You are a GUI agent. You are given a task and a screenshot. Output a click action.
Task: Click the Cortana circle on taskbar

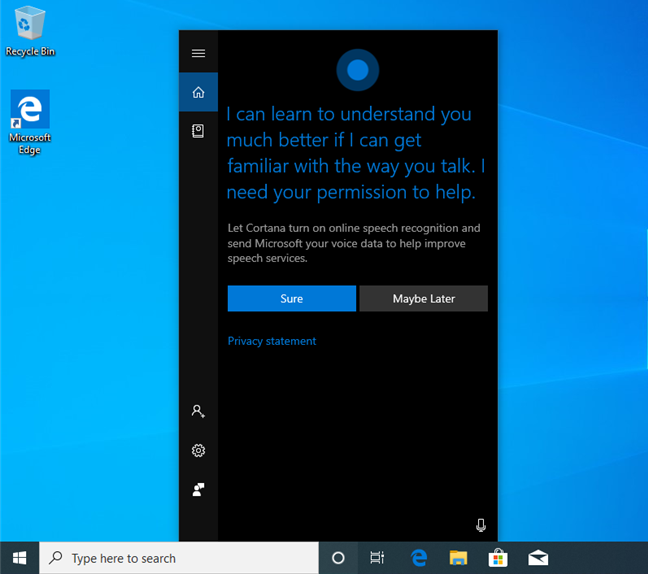[x=338, y=558]
